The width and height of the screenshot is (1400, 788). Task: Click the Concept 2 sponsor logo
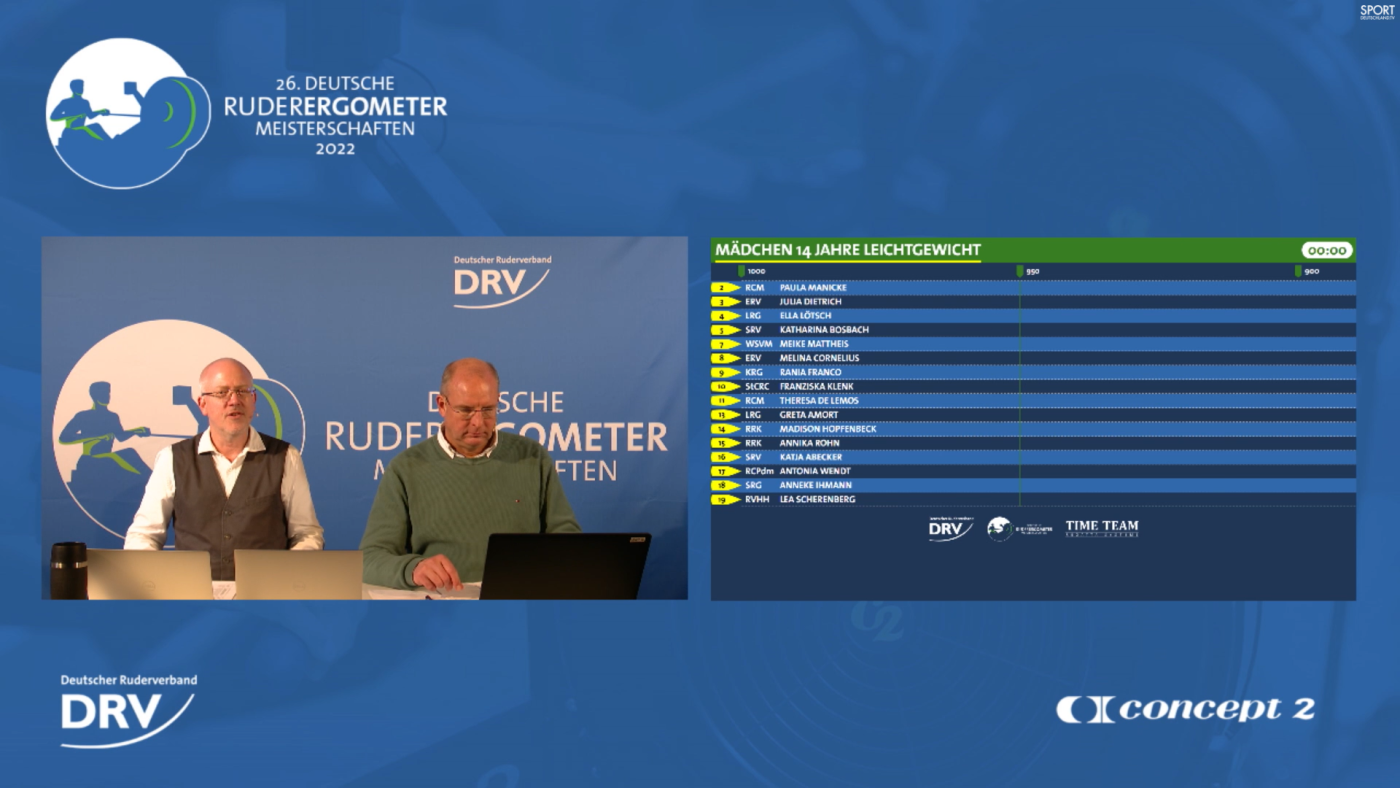coord(1185,709)
